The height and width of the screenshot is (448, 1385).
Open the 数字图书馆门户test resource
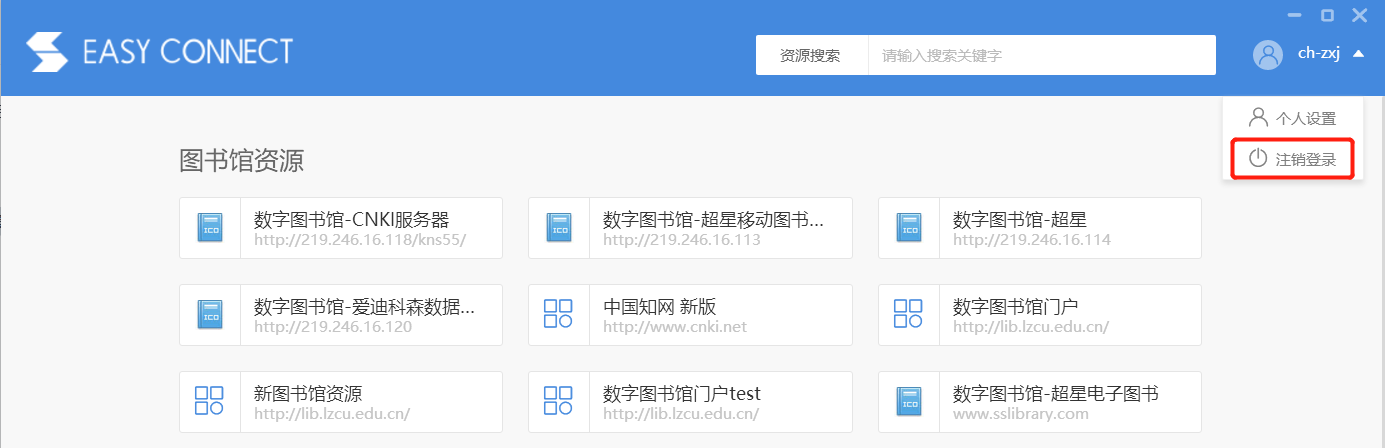[690, 402]
